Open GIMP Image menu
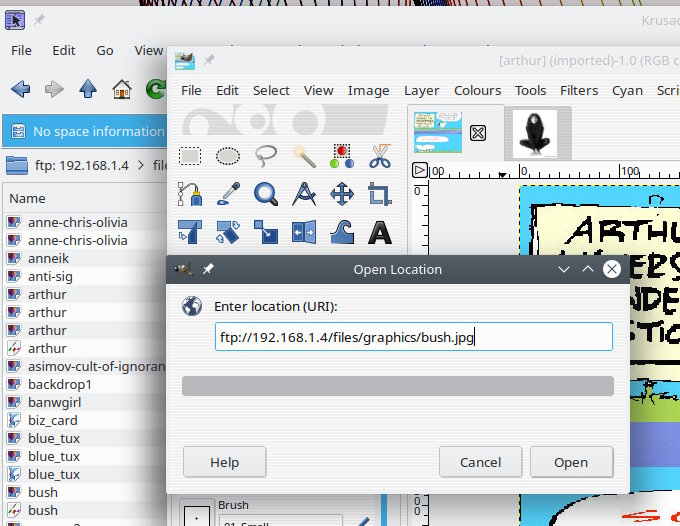680x526 pixels. tap(369, 90)
